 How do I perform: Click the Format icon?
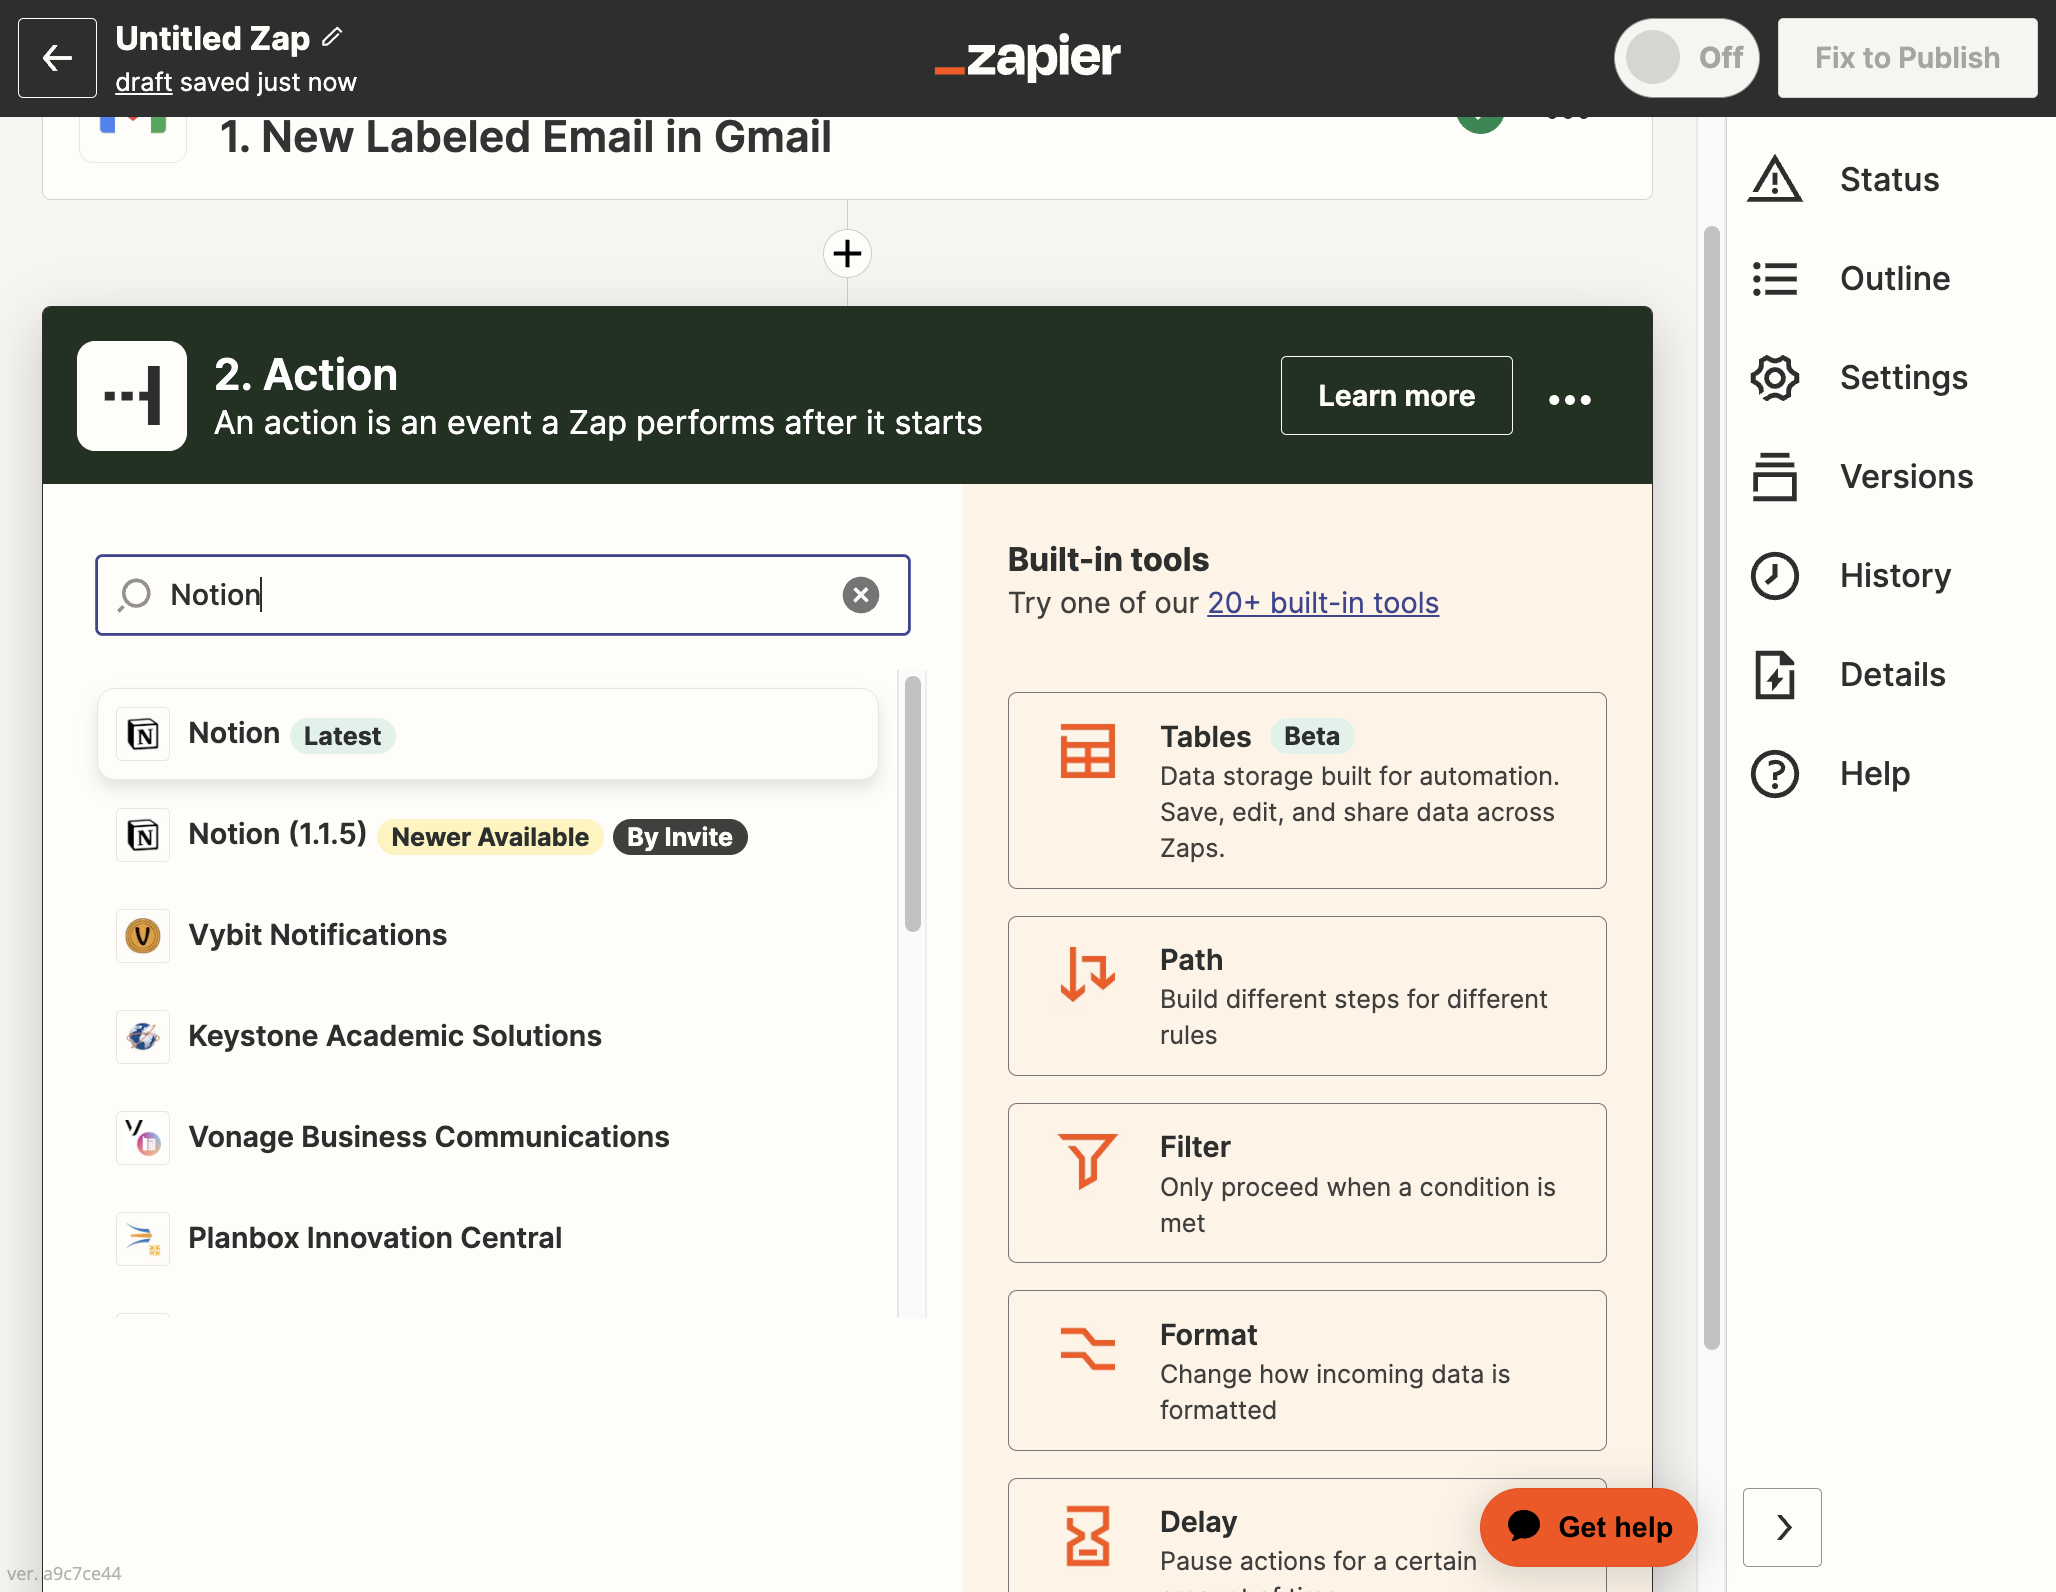pyautogui.click(x=1087, y=1348)
